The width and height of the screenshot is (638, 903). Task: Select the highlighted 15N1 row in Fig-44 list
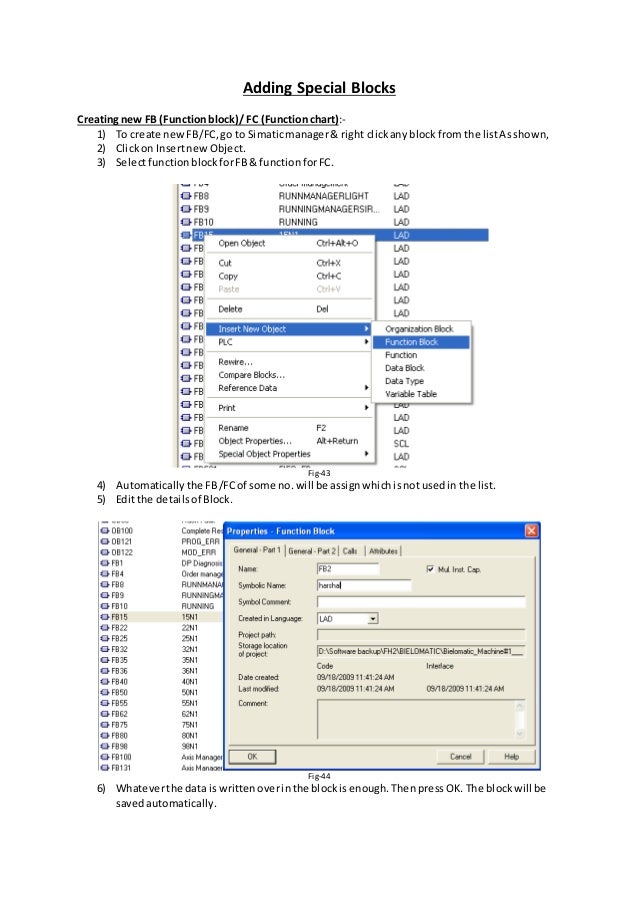[161, 617]
